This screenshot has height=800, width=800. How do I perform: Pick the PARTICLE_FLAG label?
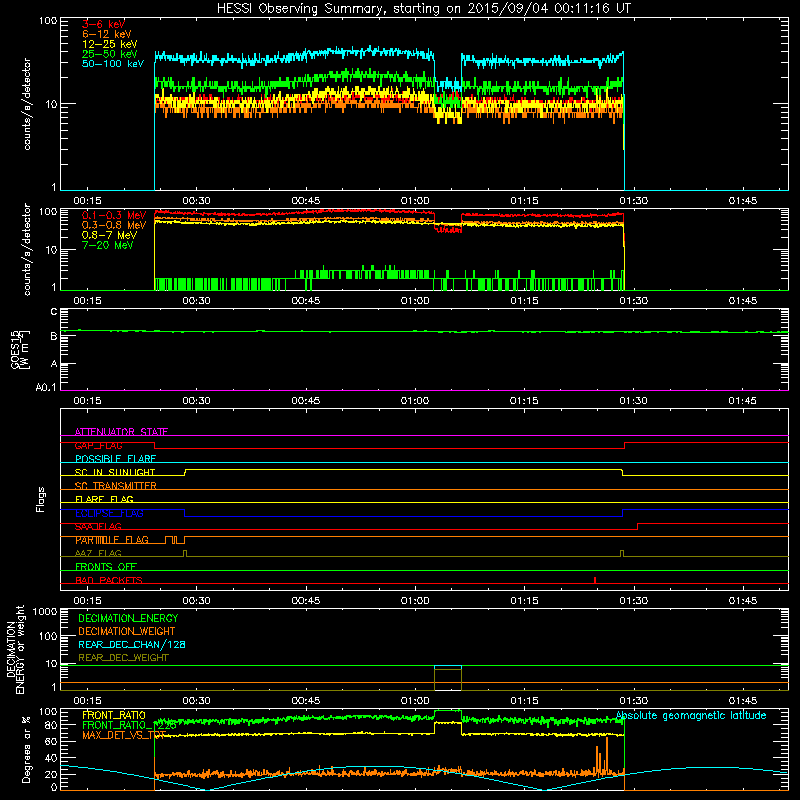click(112, 540)
